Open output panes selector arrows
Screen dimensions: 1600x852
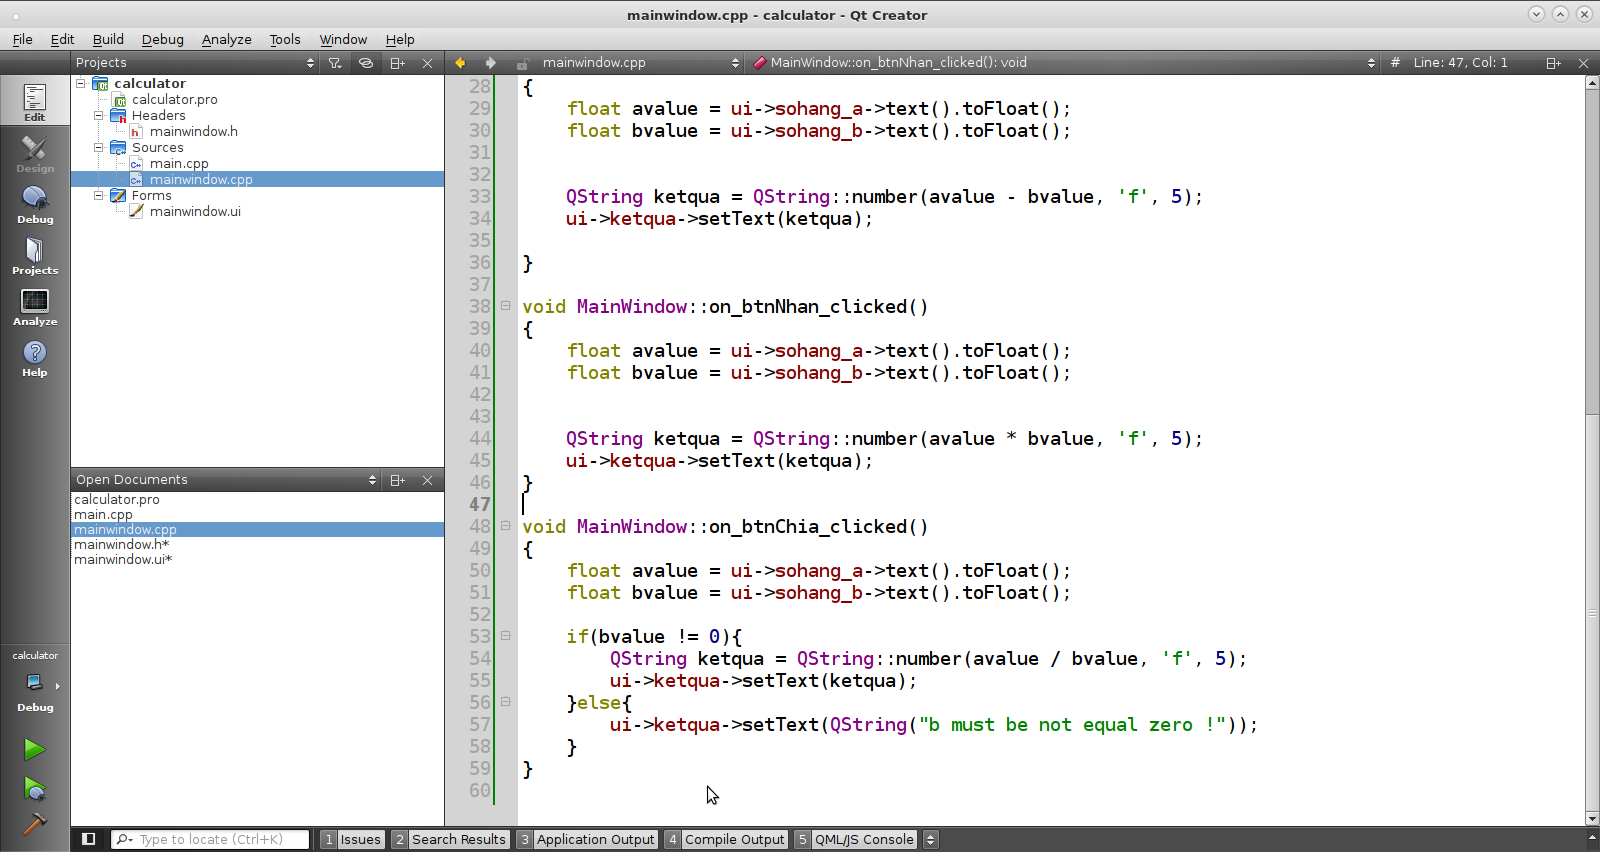tap(930, 839)
